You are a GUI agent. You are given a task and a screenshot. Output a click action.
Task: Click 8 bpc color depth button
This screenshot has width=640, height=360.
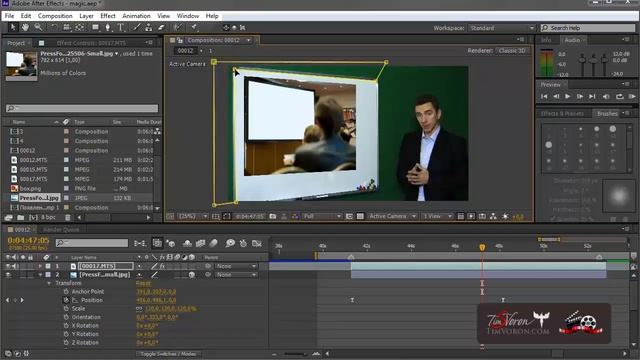pyautogui.click(x=48, y=218)
